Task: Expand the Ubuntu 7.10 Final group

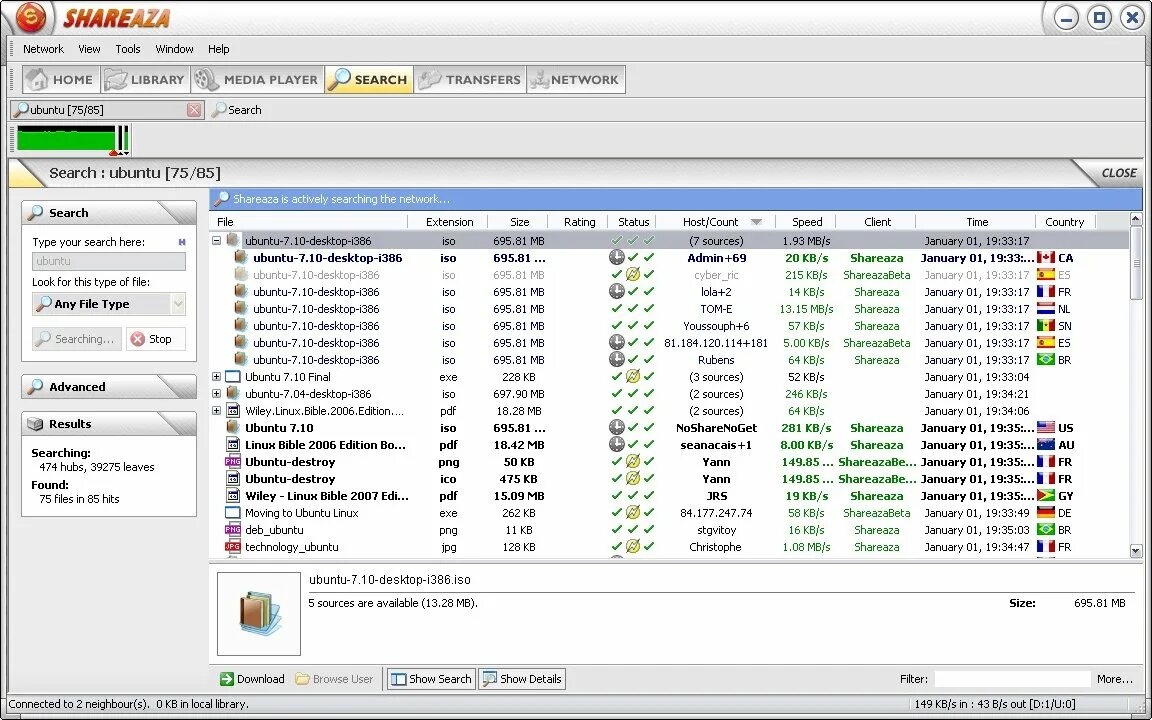Action: tap(216, 377)
